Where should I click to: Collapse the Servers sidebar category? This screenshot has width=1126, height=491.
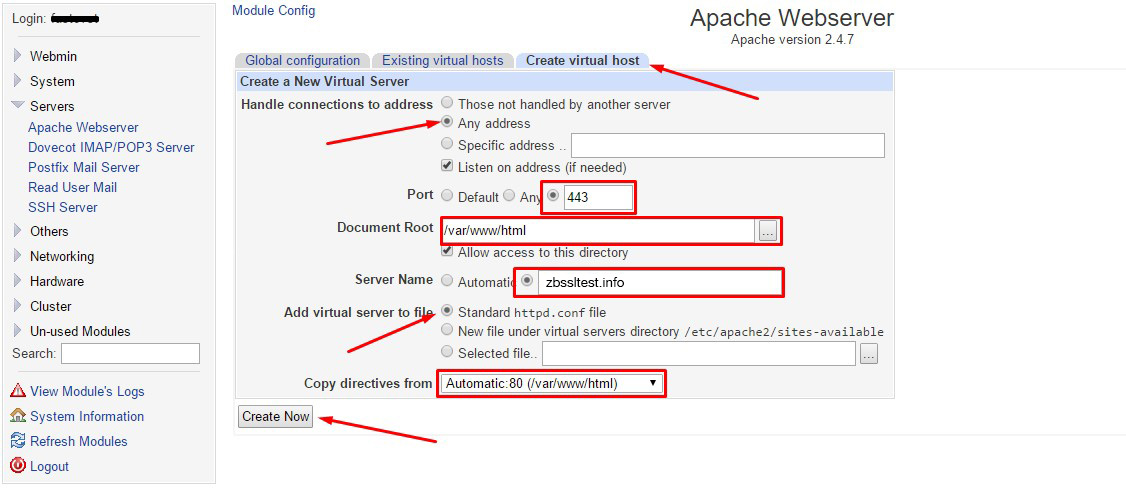[x=18, y=106]
